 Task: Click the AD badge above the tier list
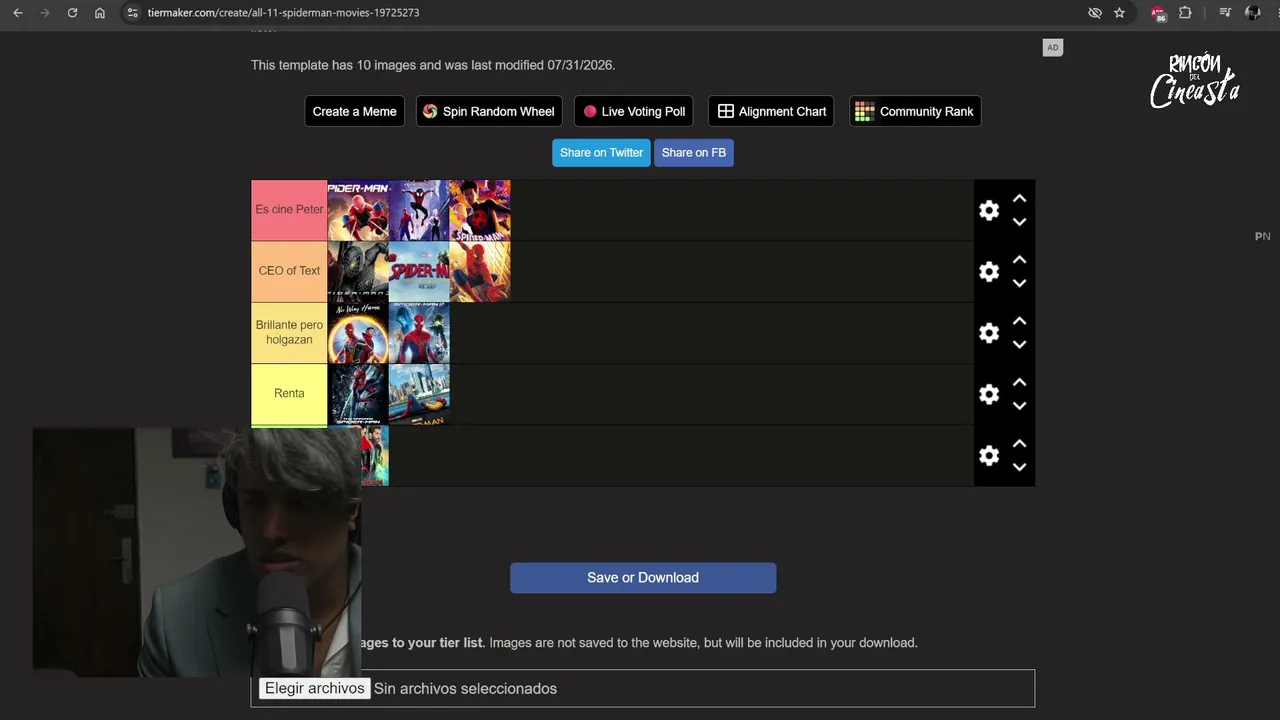(x=1052, y=47)
